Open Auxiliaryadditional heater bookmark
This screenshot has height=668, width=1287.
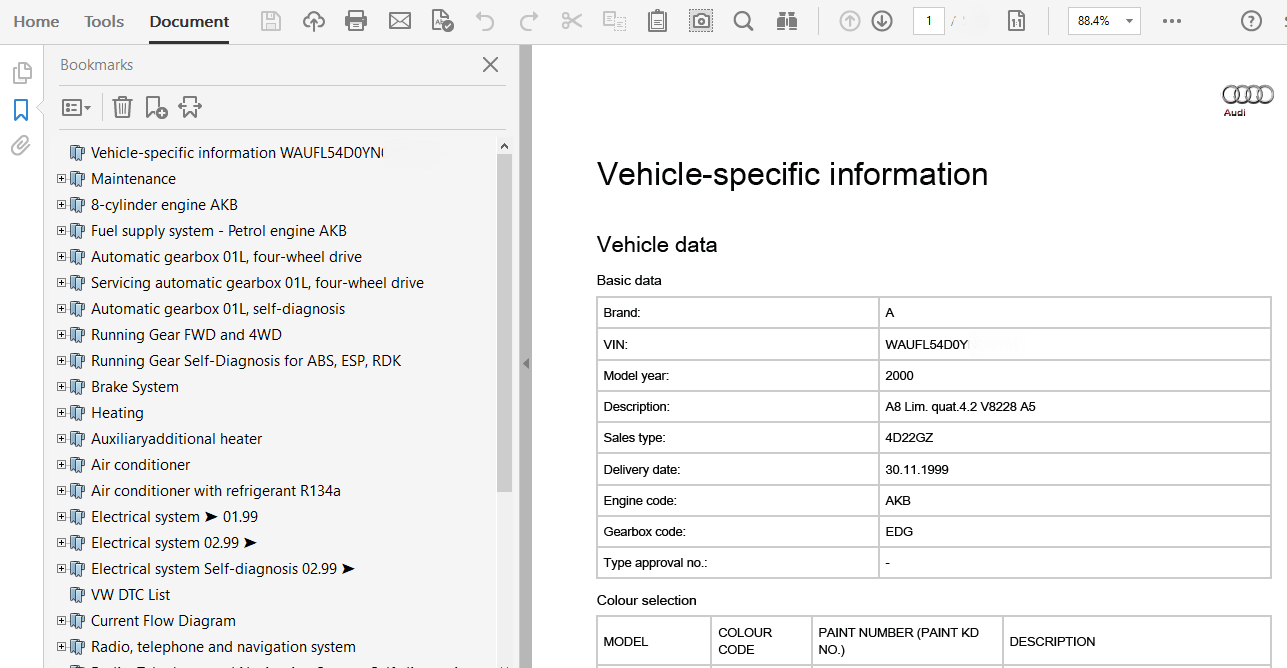click(x=176, y=439)
